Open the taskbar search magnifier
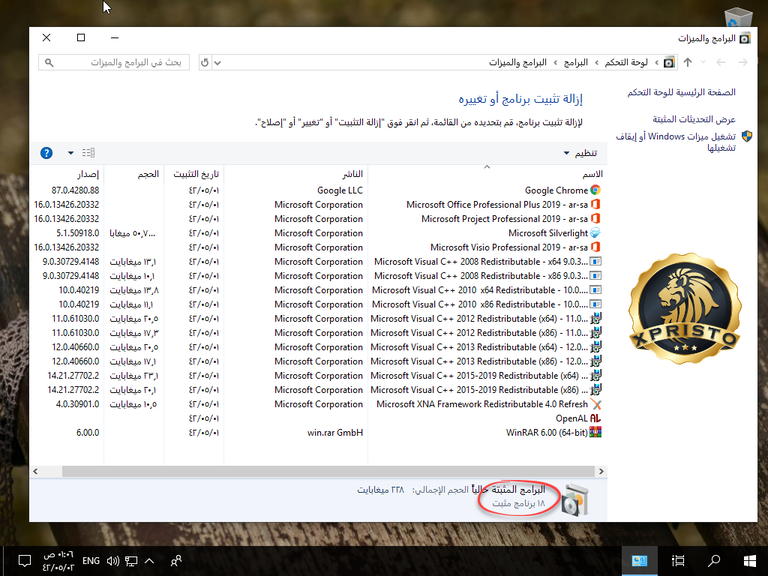768x576 pixels. pyautogui.click(x=714, y=561)
